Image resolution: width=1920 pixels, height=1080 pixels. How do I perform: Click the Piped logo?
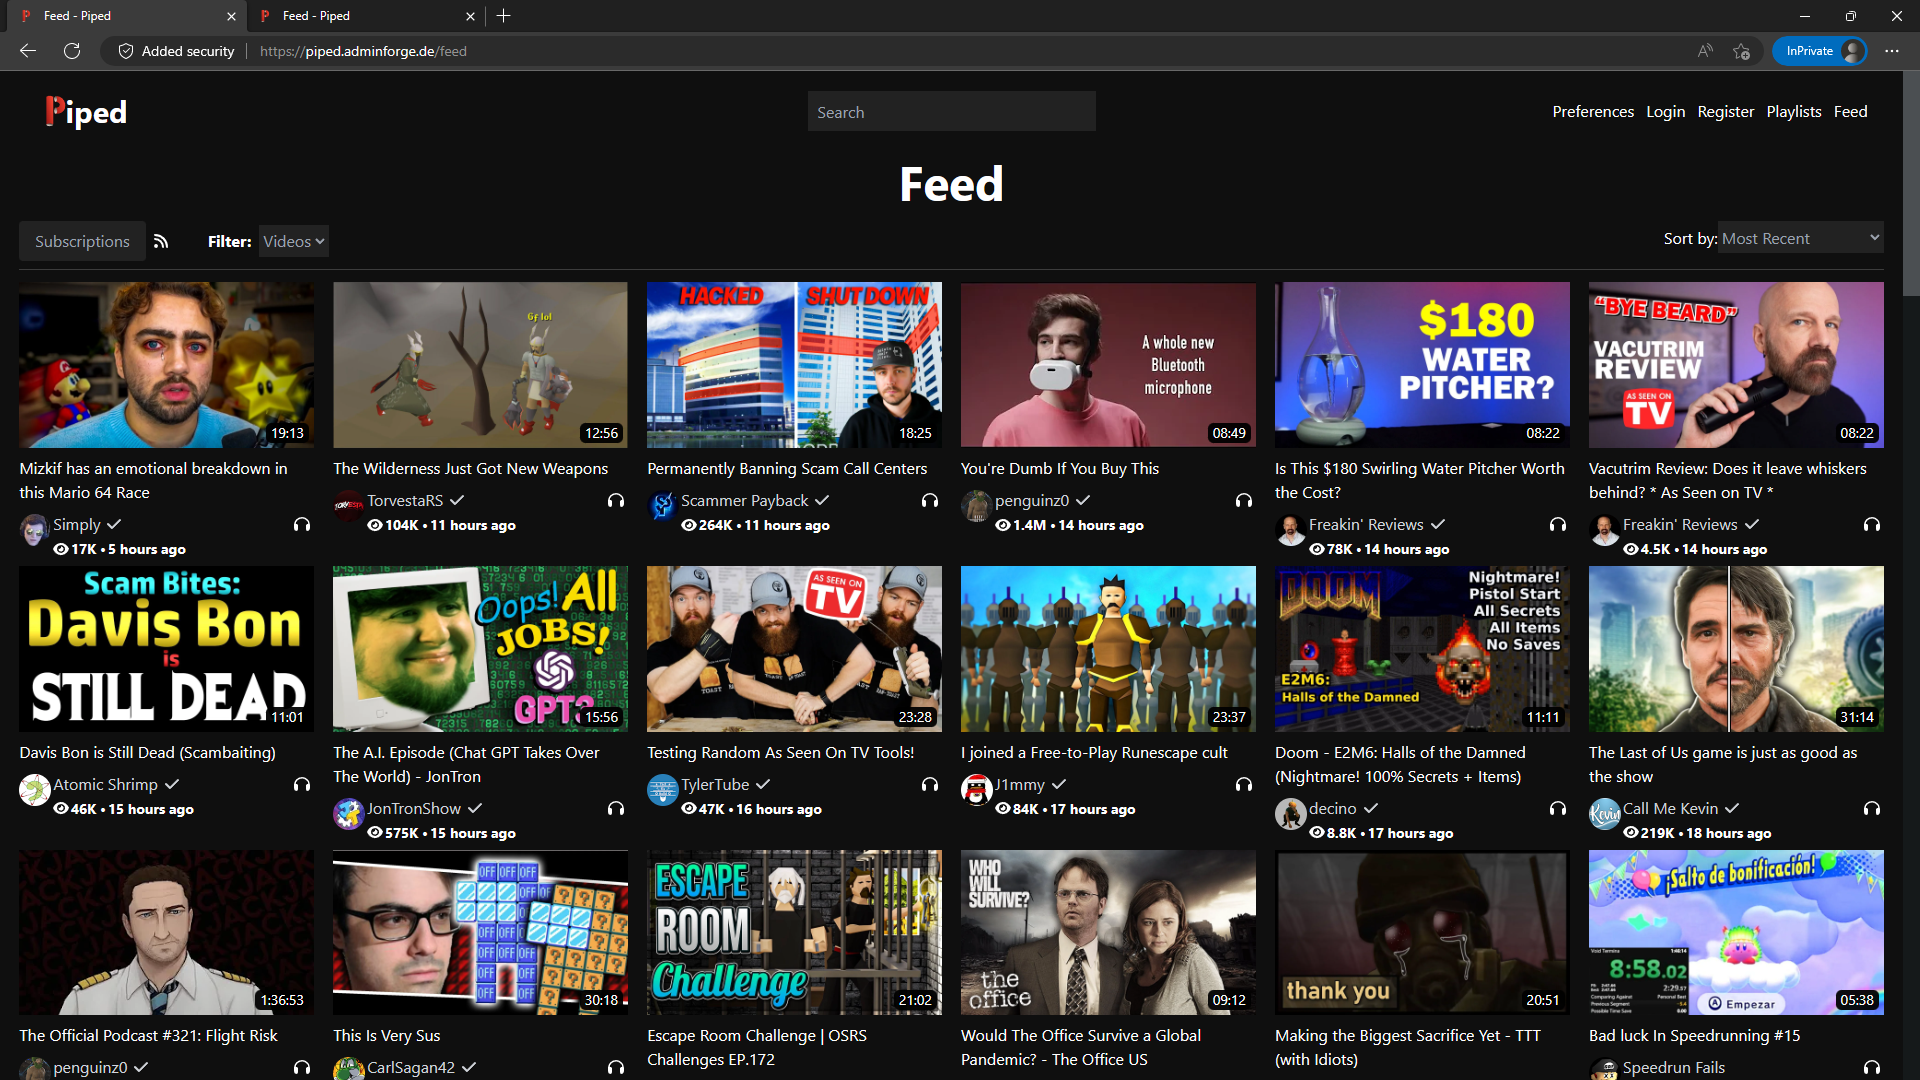85,111
